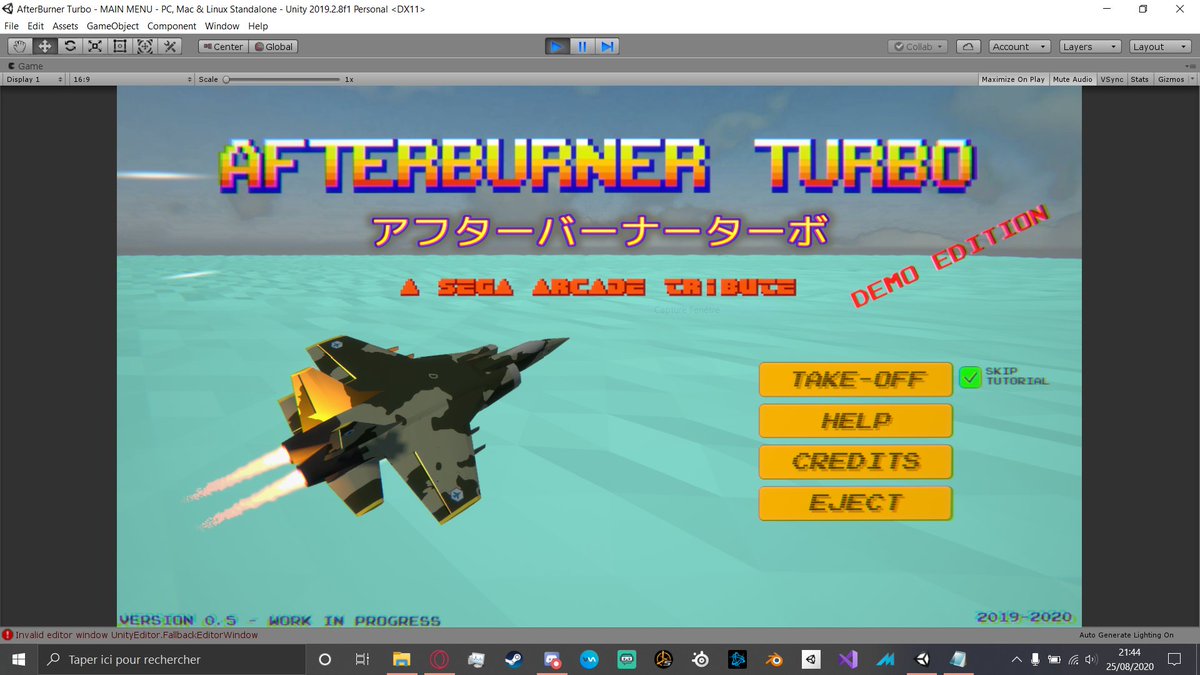Viewport: 1200px width, 675px height.
Task: Open the Layout dropdown
Action: (x=1160, y=46)
